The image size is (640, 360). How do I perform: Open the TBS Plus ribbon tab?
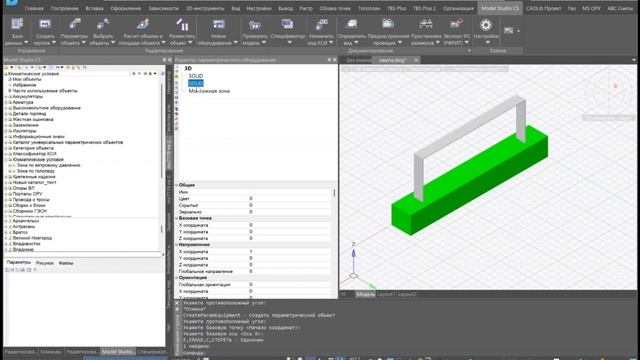click(x=396, y=8)
